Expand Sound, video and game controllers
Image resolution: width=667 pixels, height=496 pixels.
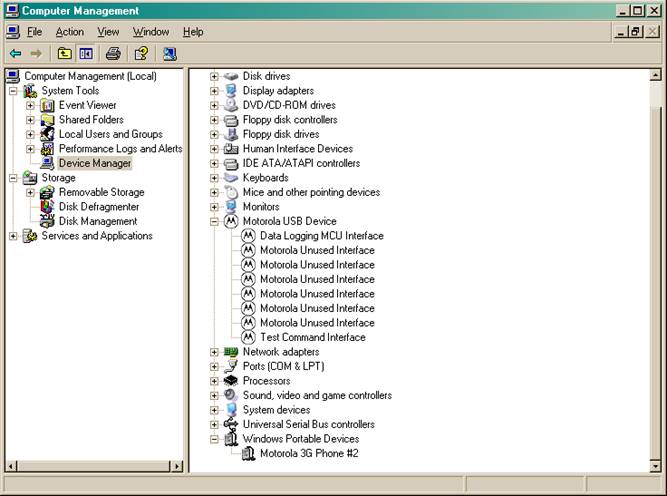pos(214,395)
